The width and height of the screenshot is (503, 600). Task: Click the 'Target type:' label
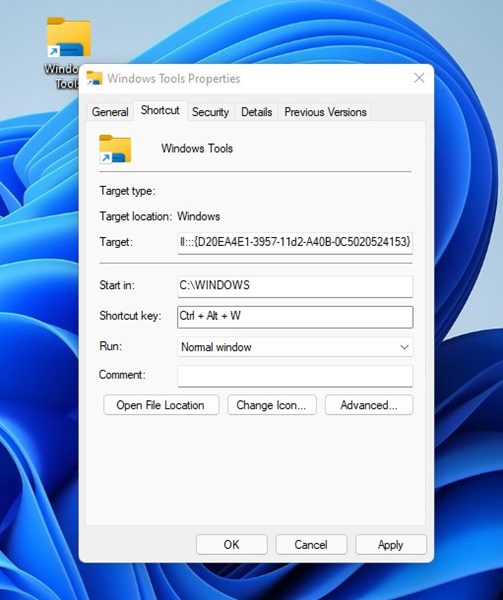click(127, 191)
